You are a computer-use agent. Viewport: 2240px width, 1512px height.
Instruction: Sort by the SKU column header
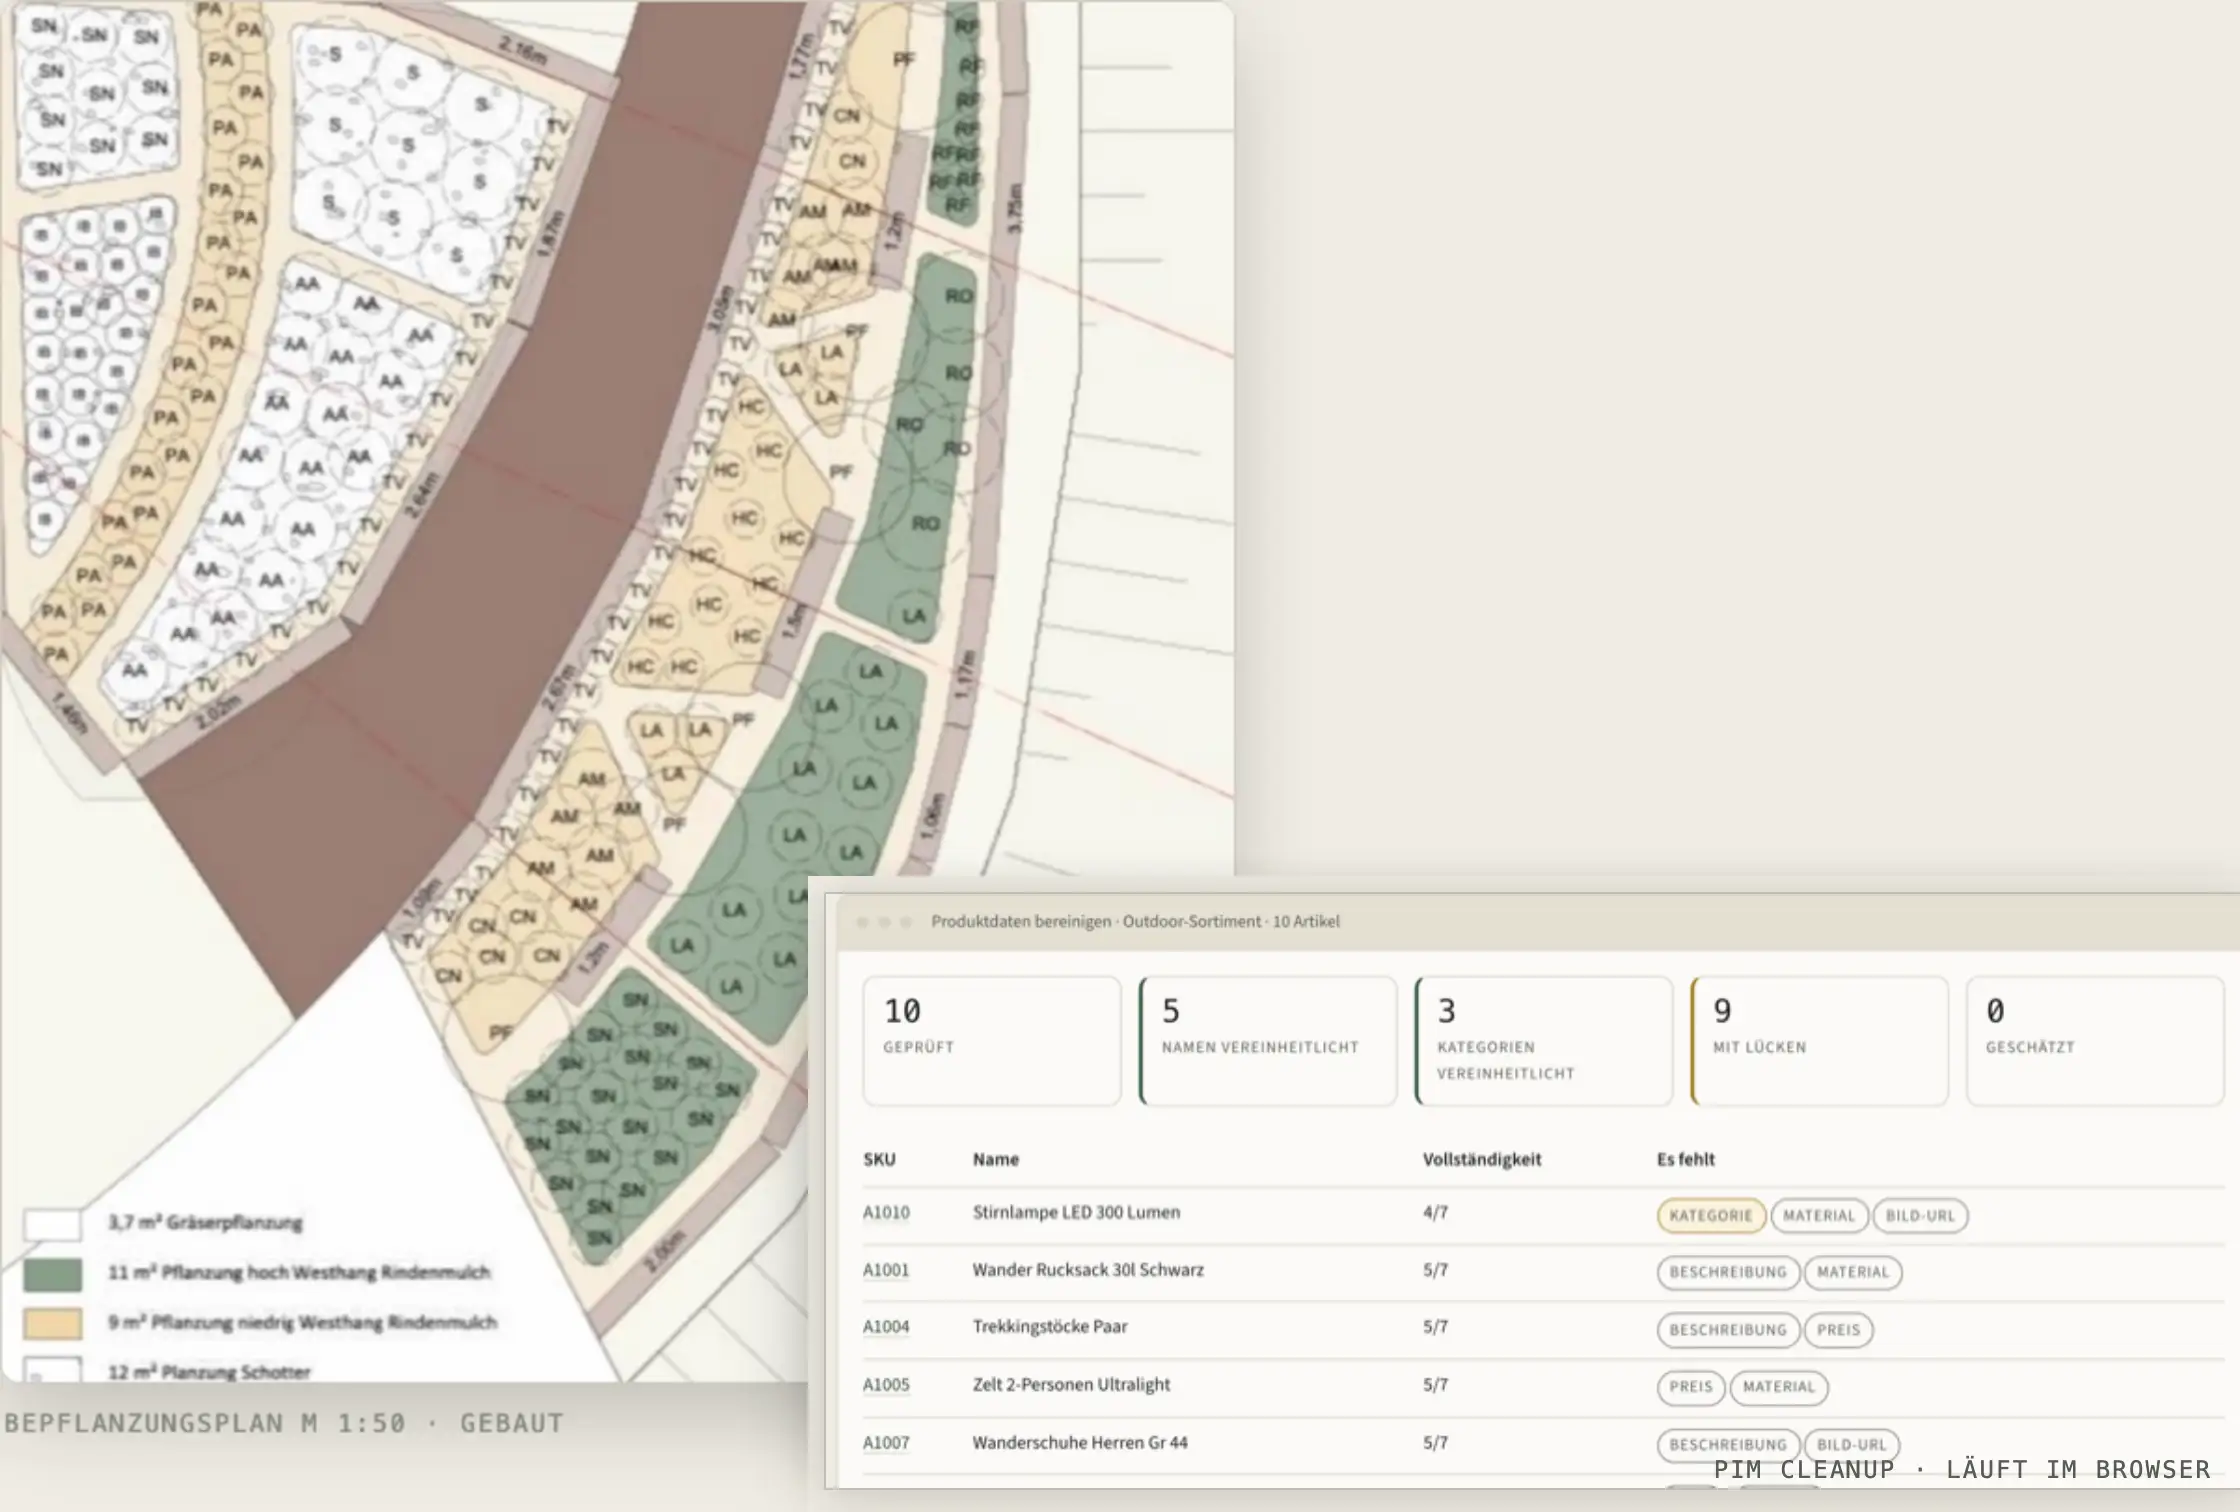tap(879, 1160)
